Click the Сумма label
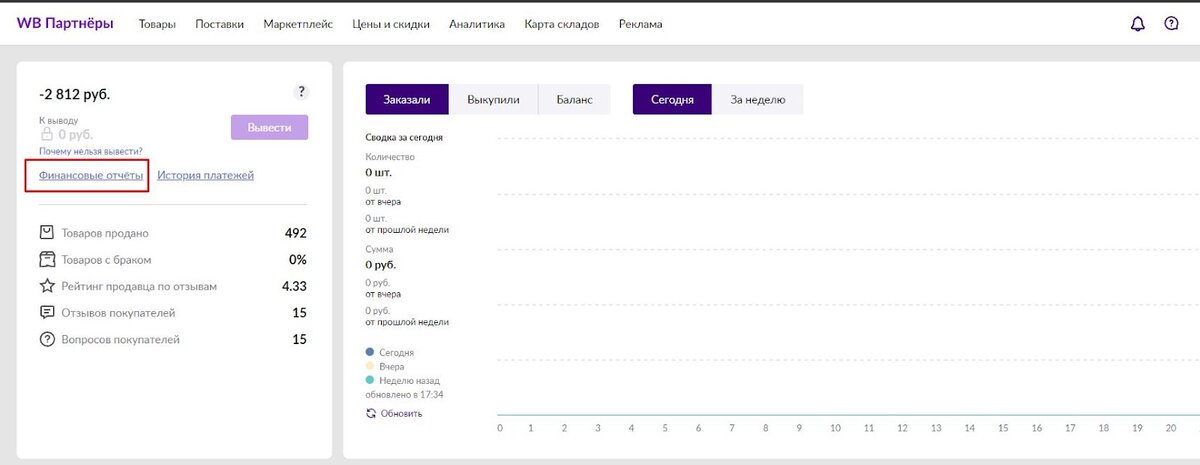The height and width of the screenshot is (465, 1200). (380, 249)
